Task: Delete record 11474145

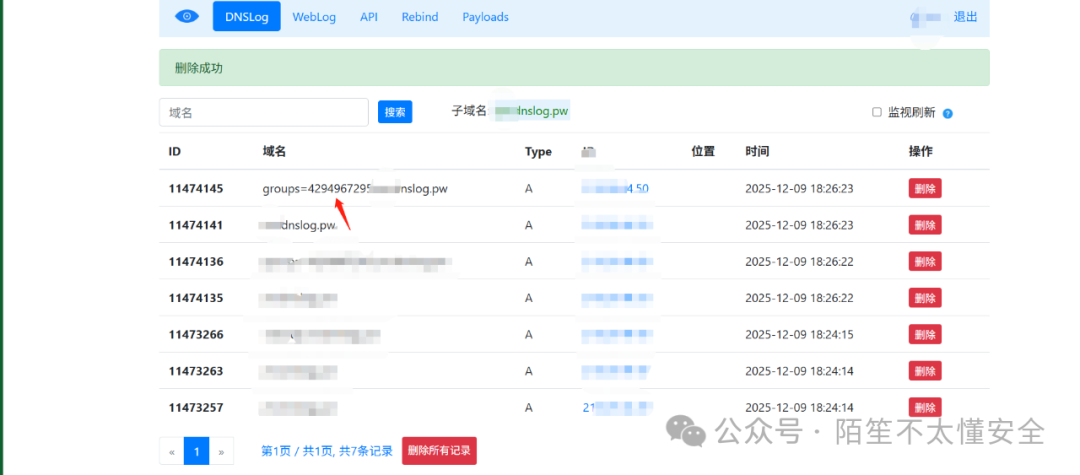Action: (x=924, y=188)
